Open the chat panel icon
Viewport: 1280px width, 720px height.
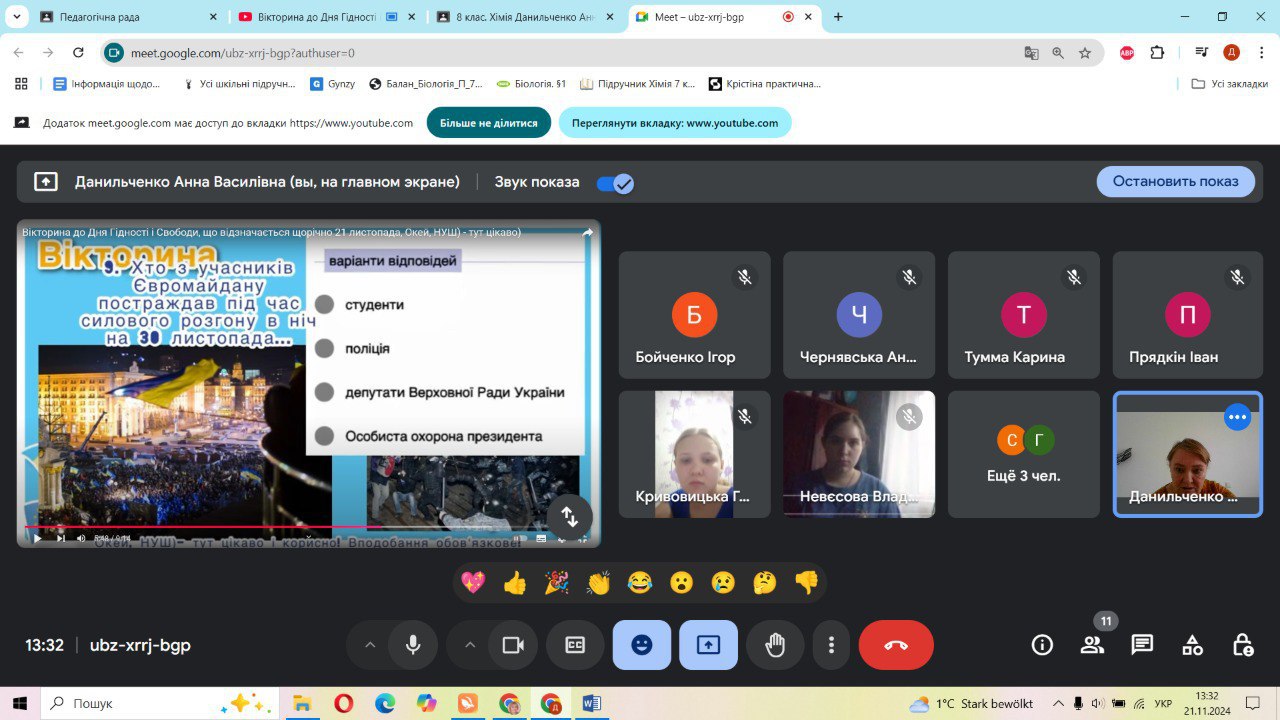point(1142,645)
